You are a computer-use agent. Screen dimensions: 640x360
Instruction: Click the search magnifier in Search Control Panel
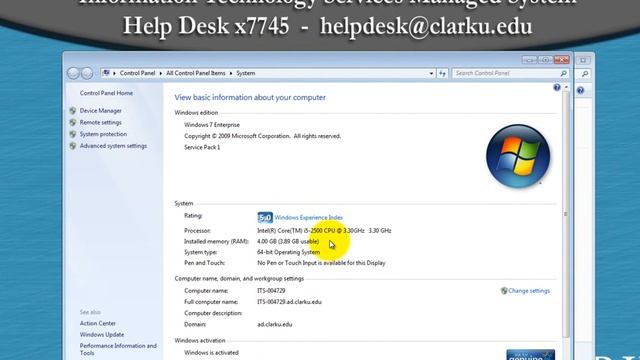(x=564, y=73)
